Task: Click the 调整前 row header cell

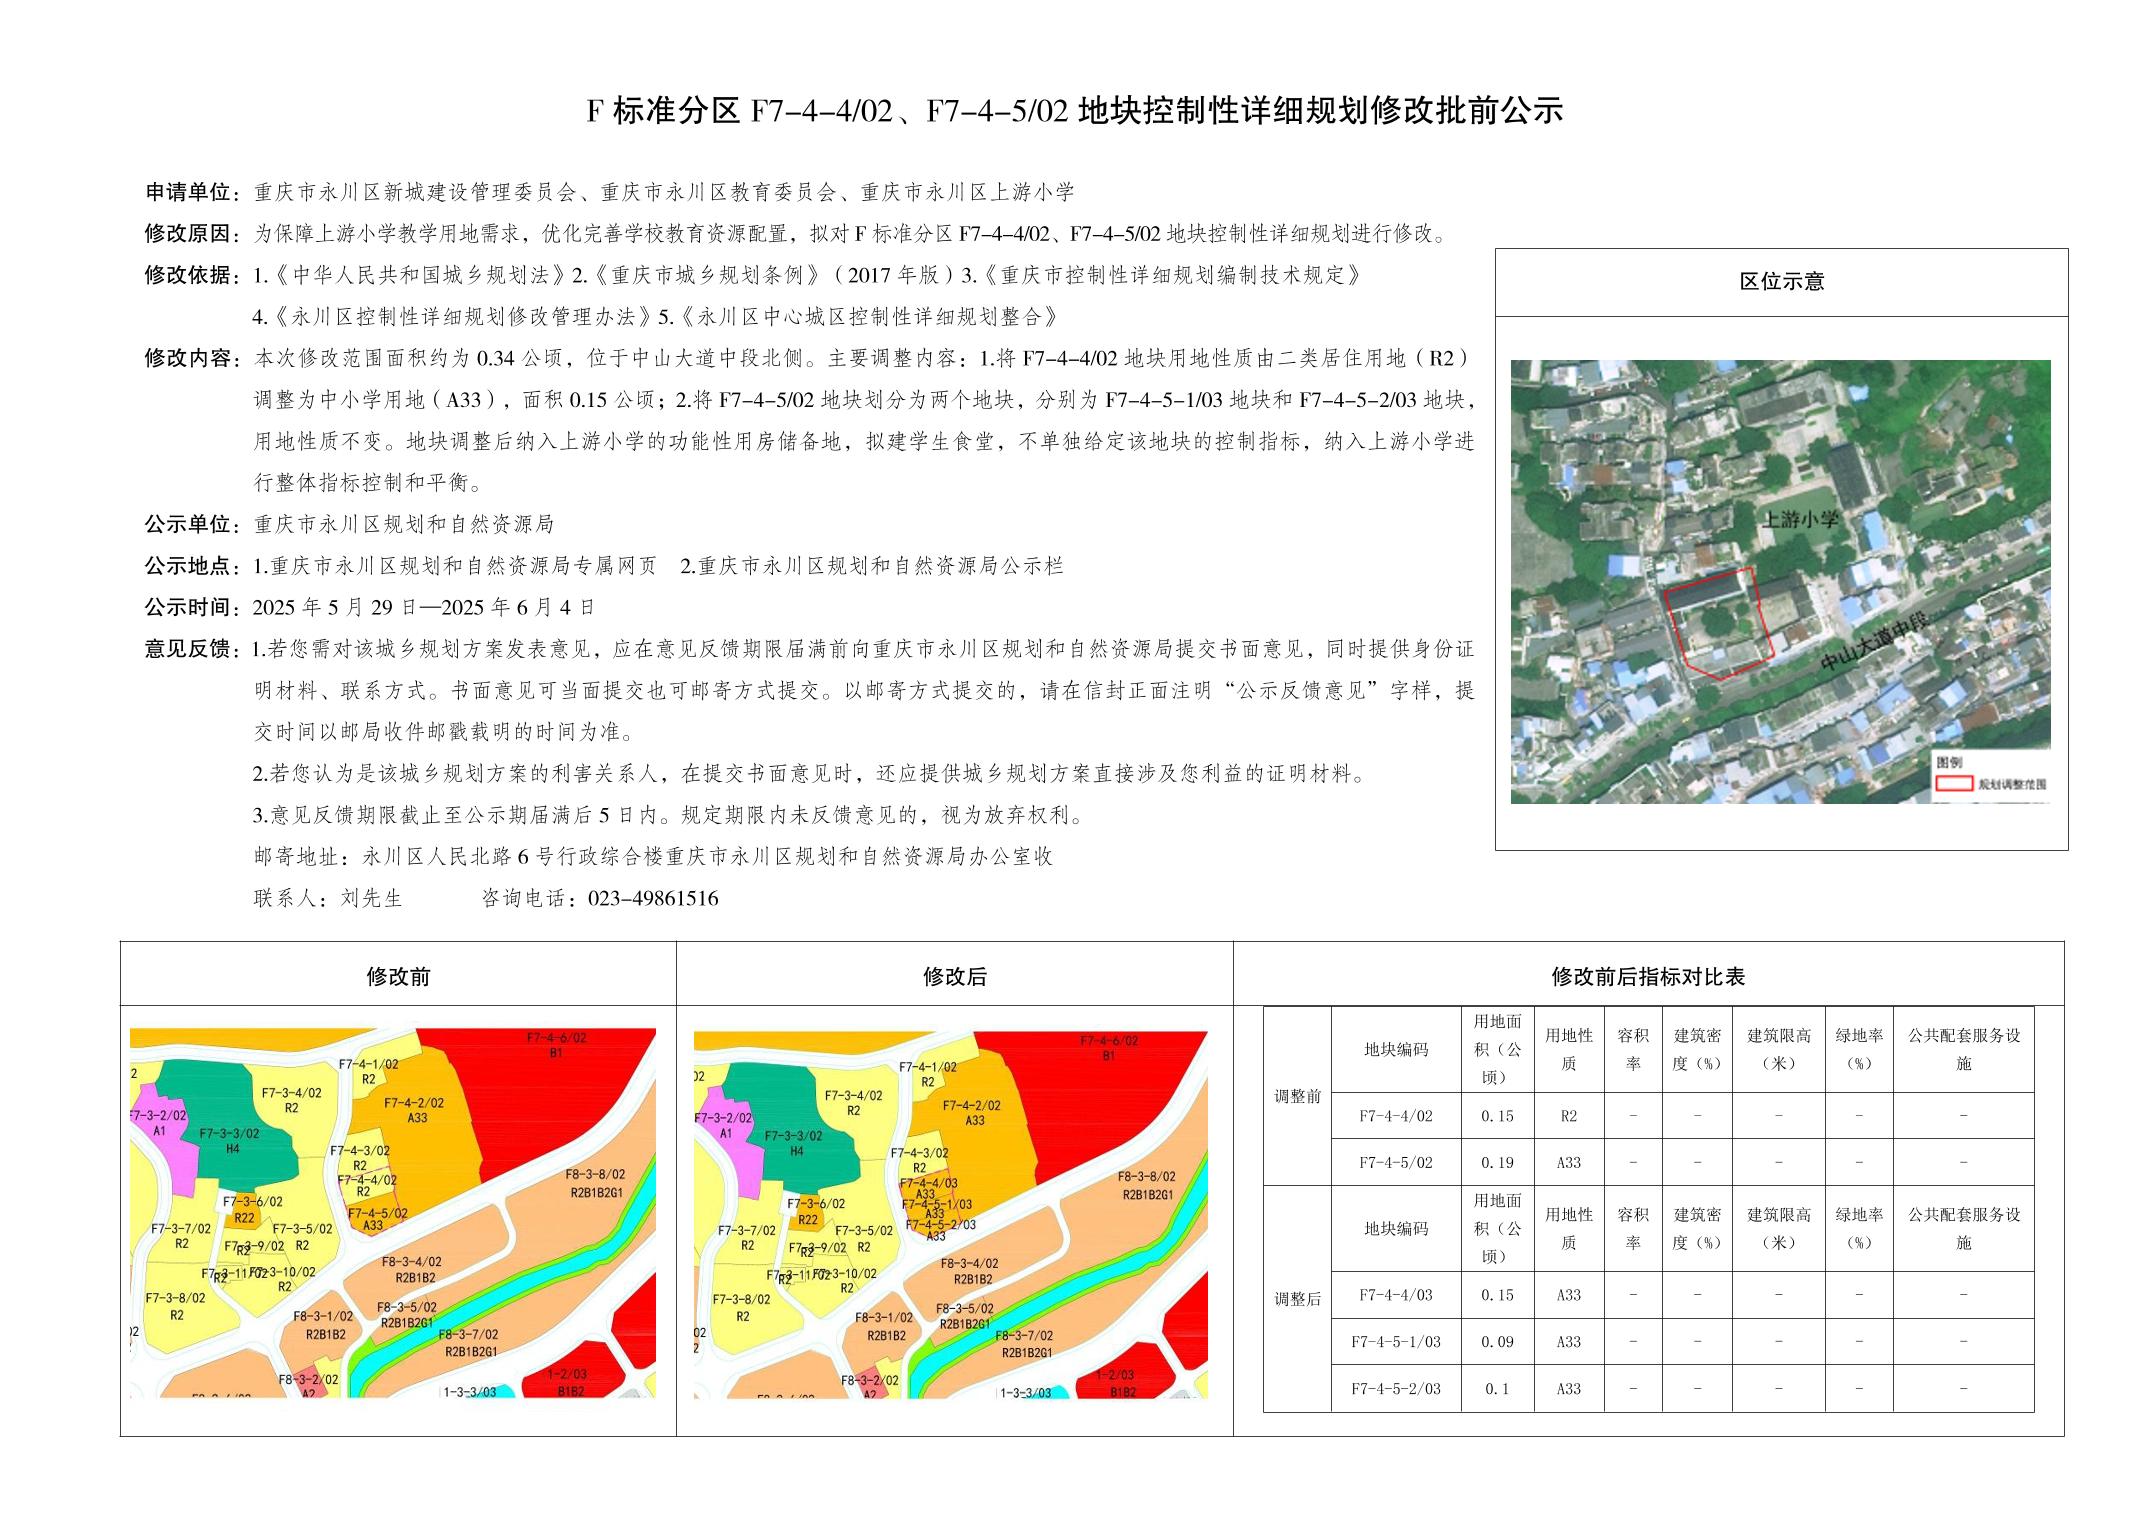Action: (1297, 1095)
